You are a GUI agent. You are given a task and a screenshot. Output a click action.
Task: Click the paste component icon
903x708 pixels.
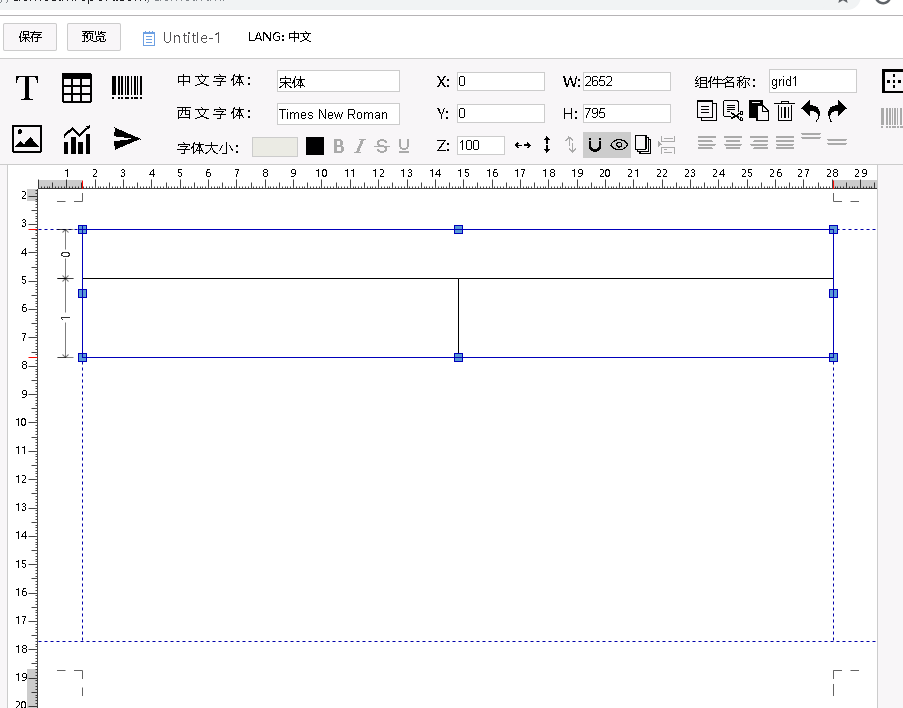[758, 111]
